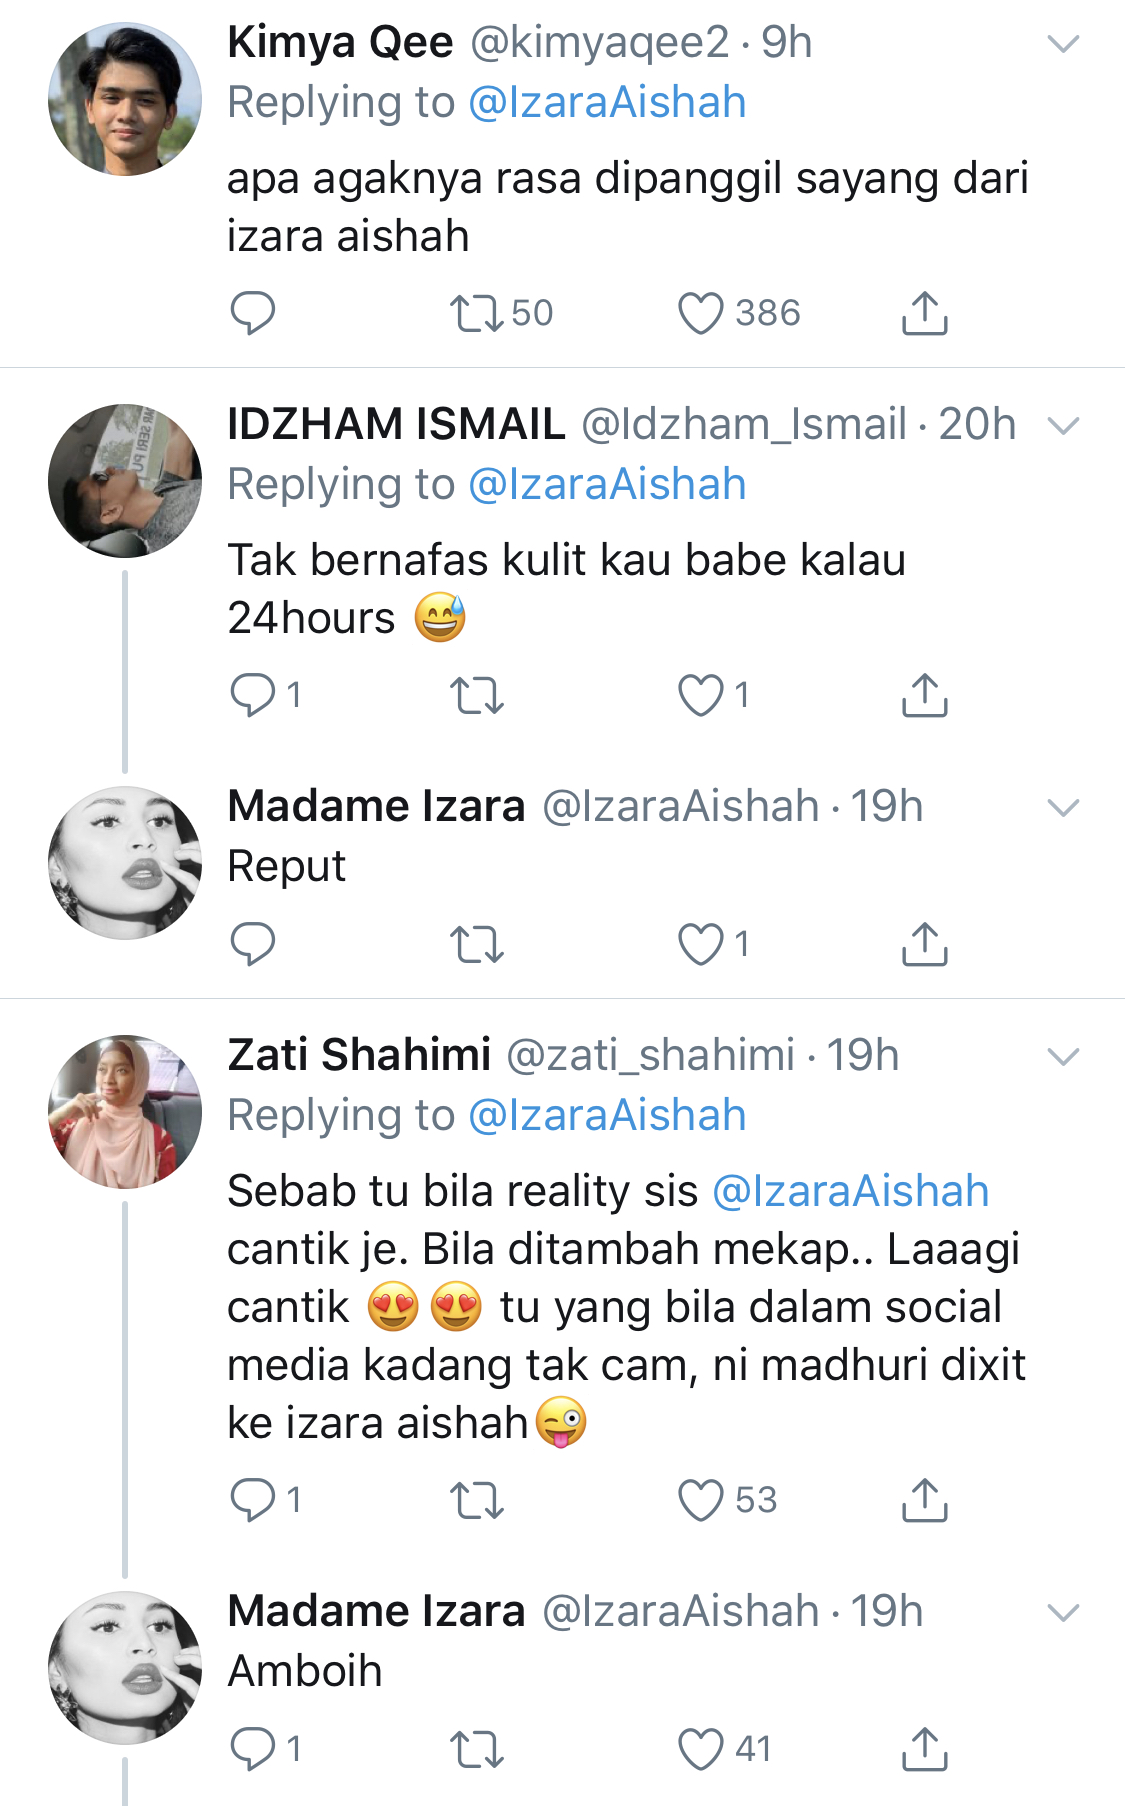
Task: Like Madame Izara's "Reput" reply
Action: (x=701, y=944)
